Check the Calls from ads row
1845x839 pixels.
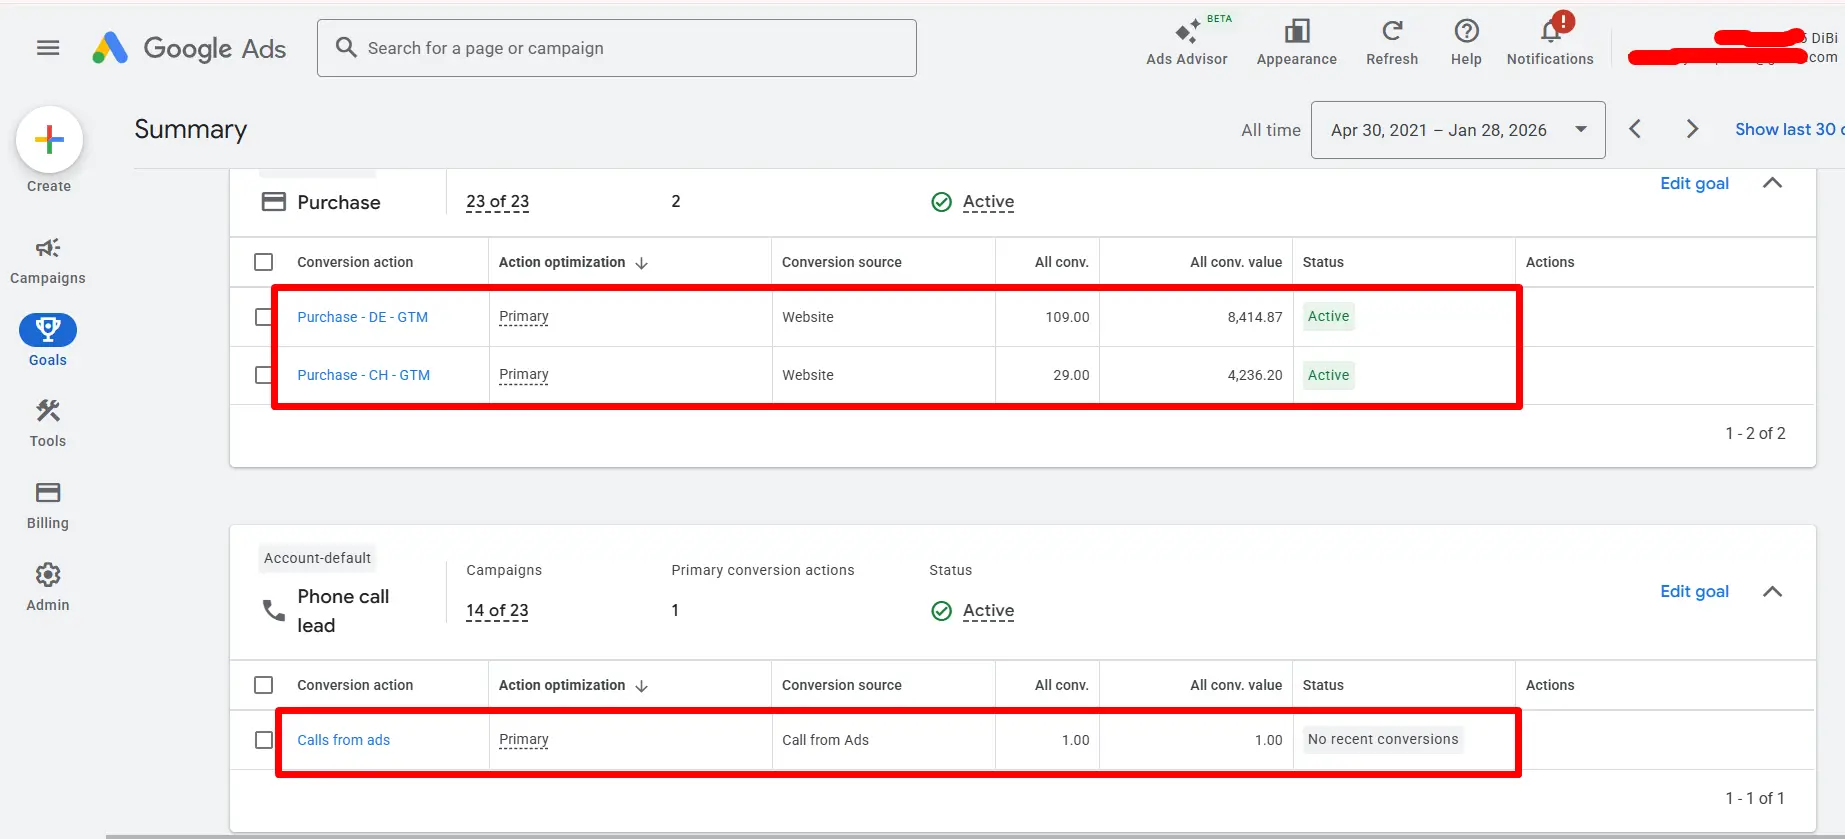click(264, 740)
